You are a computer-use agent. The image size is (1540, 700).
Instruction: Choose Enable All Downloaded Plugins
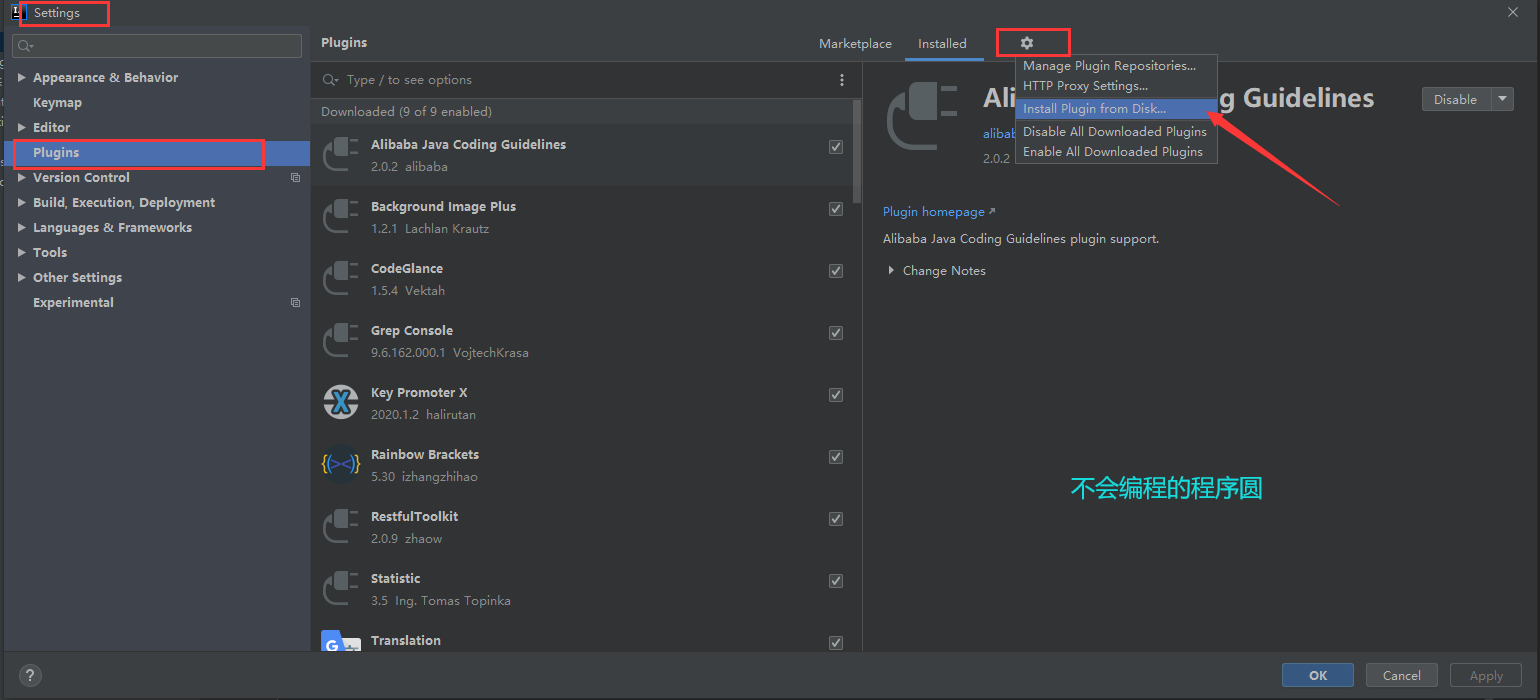1116,152
